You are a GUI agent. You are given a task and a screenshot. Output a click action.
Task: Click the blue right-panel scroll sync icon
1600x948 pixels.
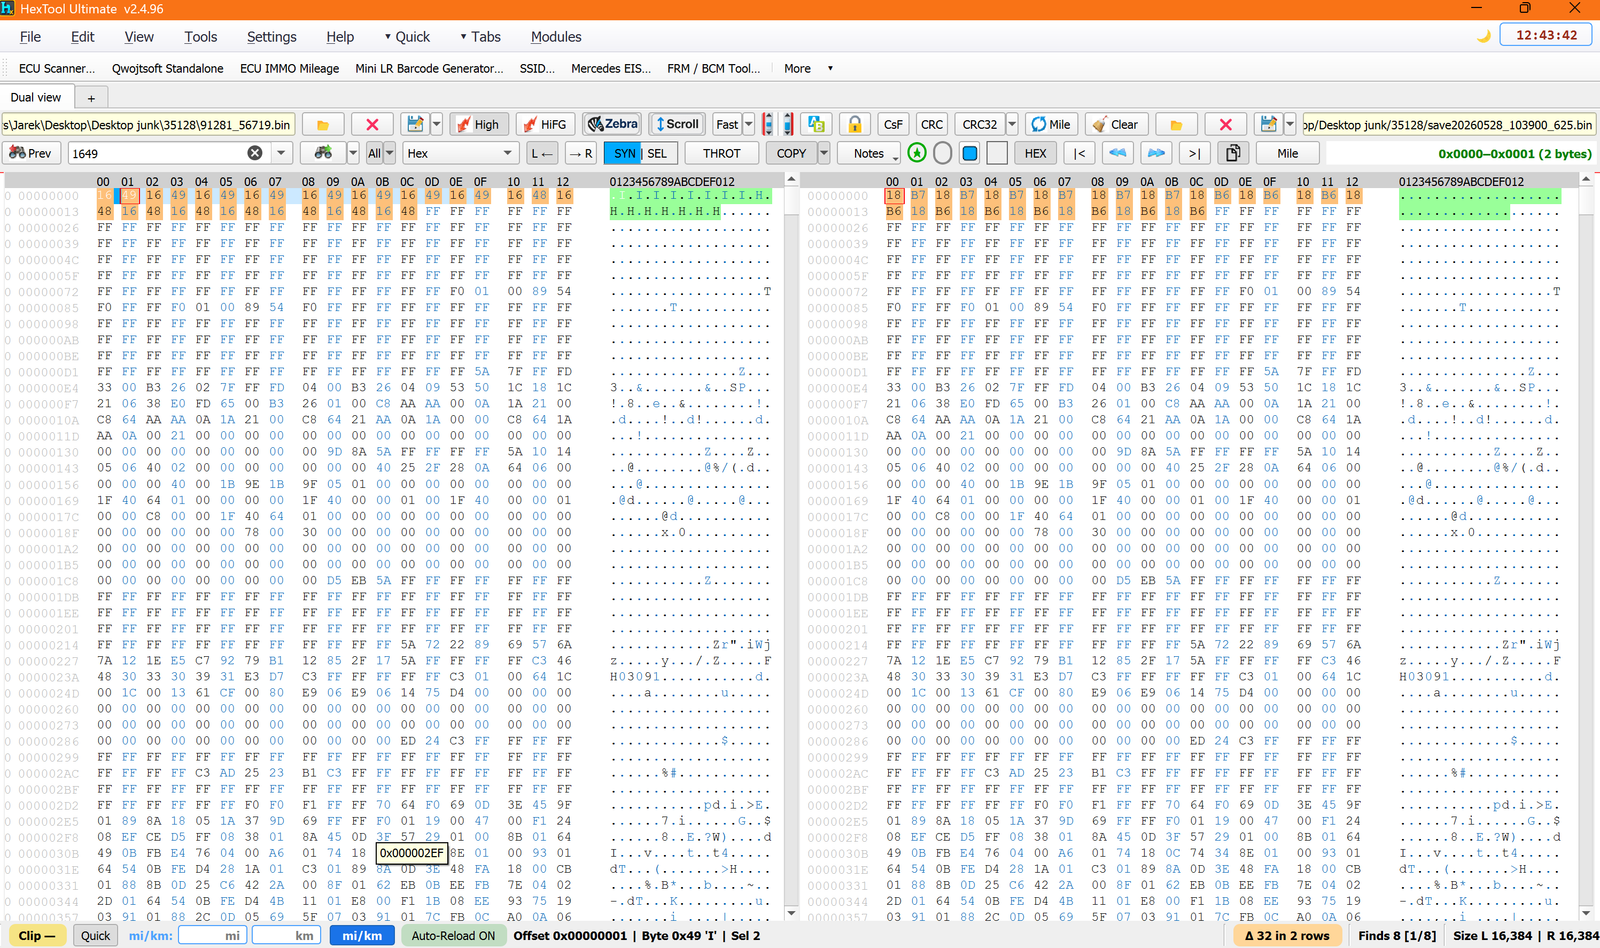tap(788, 124)
